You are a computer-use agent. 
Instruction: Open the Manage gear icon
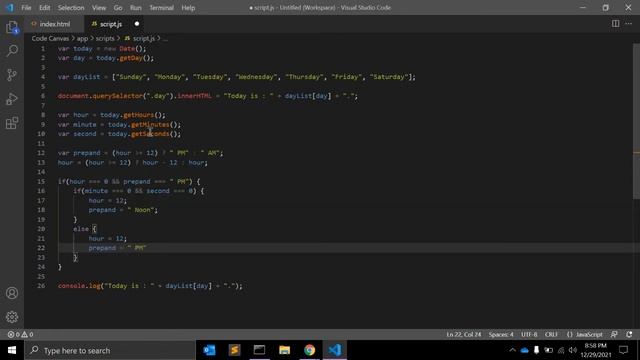point(12,317)
